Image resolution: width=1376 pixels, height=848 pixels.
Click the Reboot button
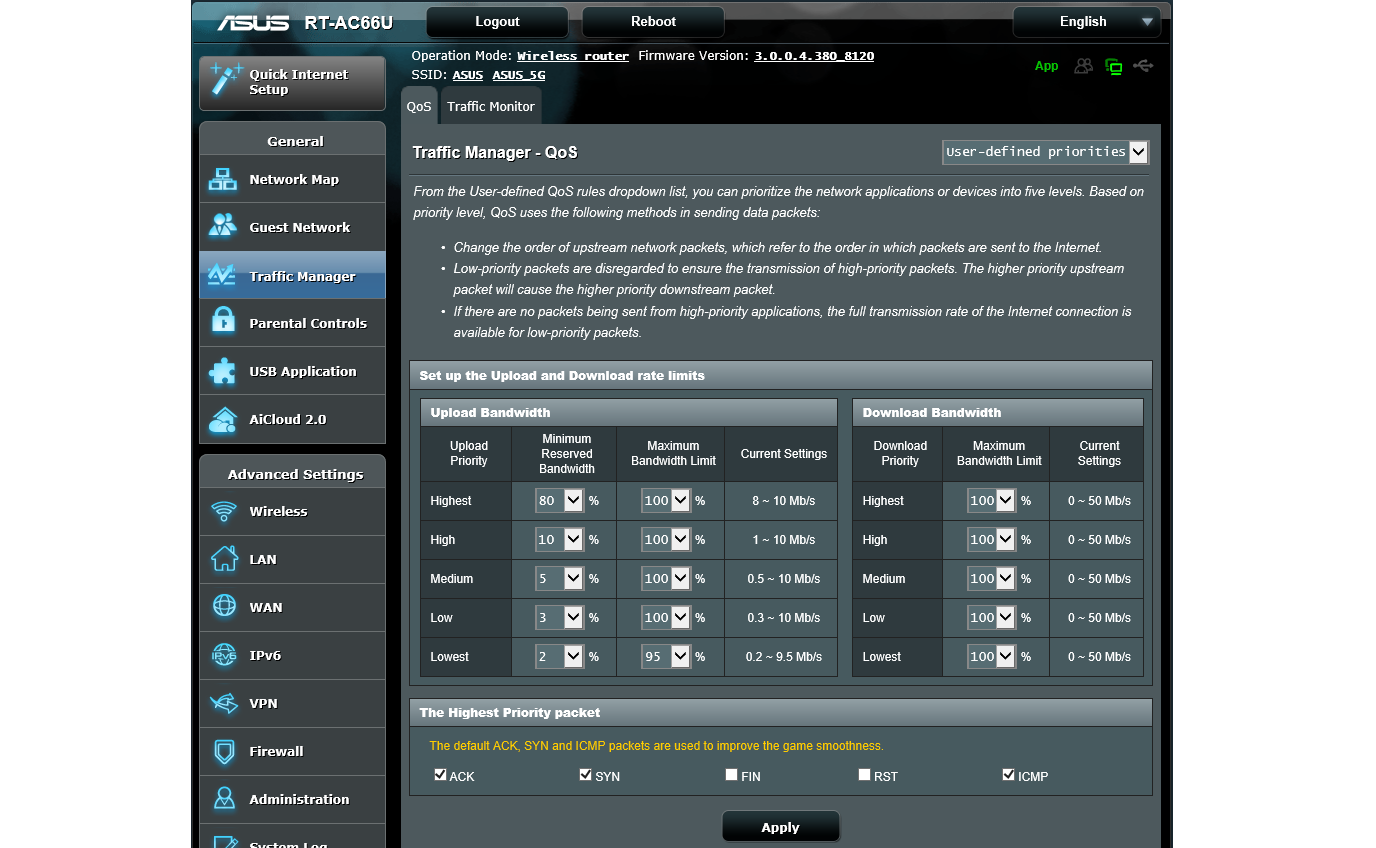(x=653, y=22)
